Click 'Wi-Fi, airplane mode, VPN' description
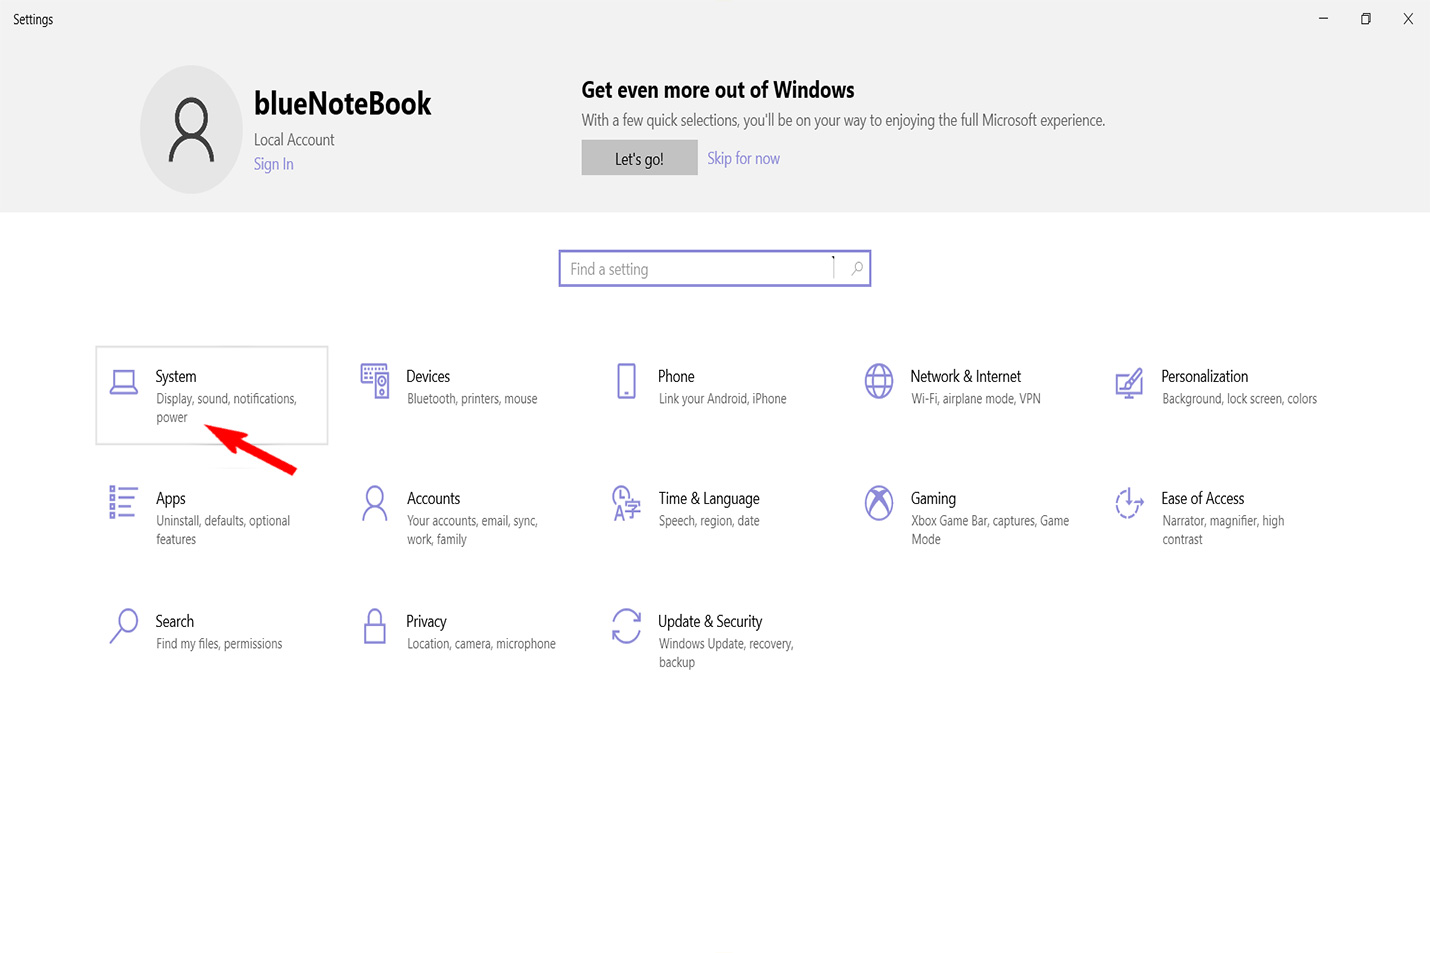 (x=976, y=399)
